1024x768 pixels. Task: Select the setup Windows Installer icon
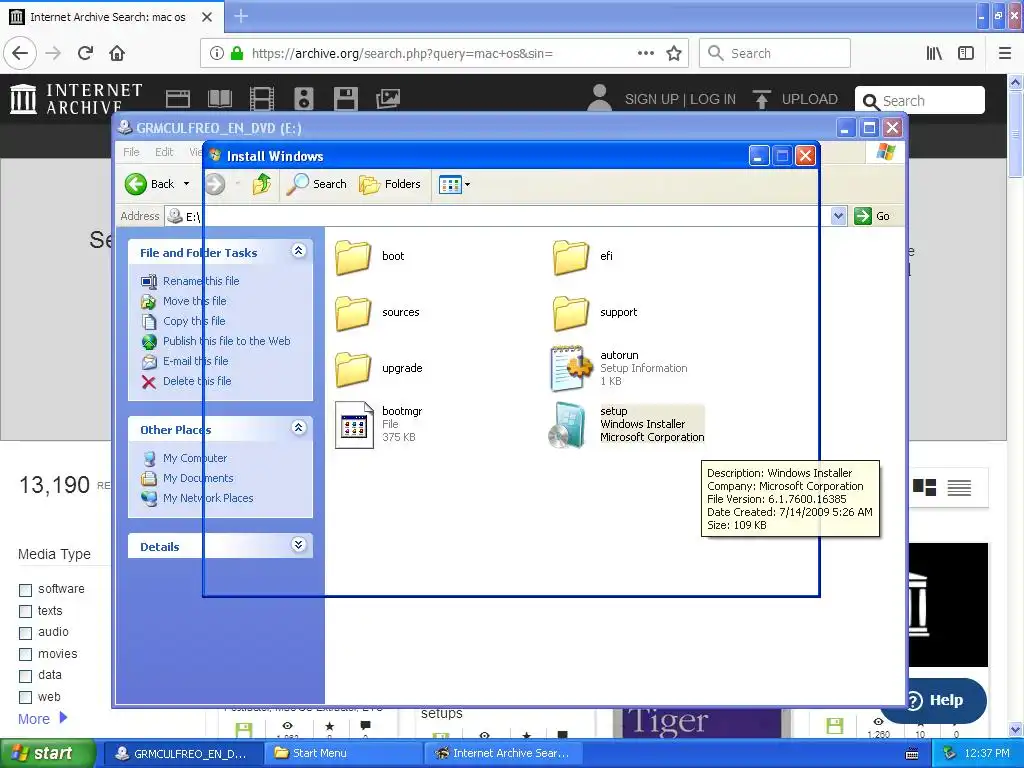pyautogui.click(x=567, y=425)
